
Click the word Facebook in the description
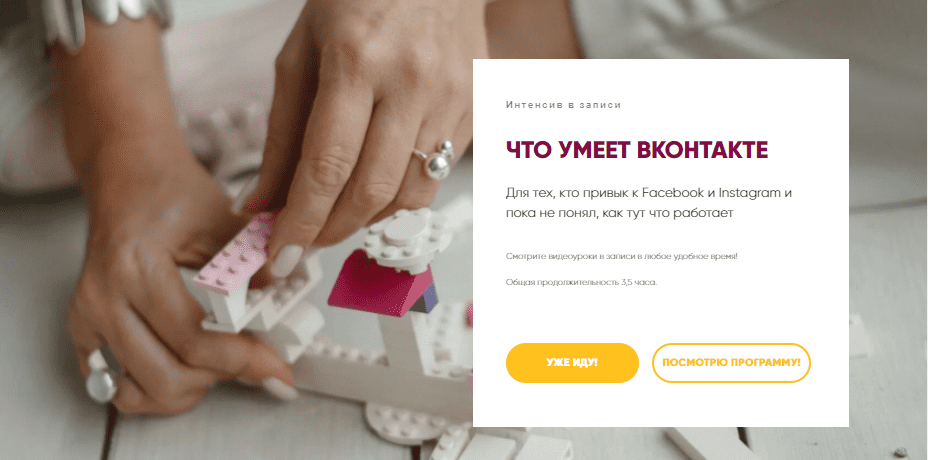pyautogui.click(x=673, y=193)
